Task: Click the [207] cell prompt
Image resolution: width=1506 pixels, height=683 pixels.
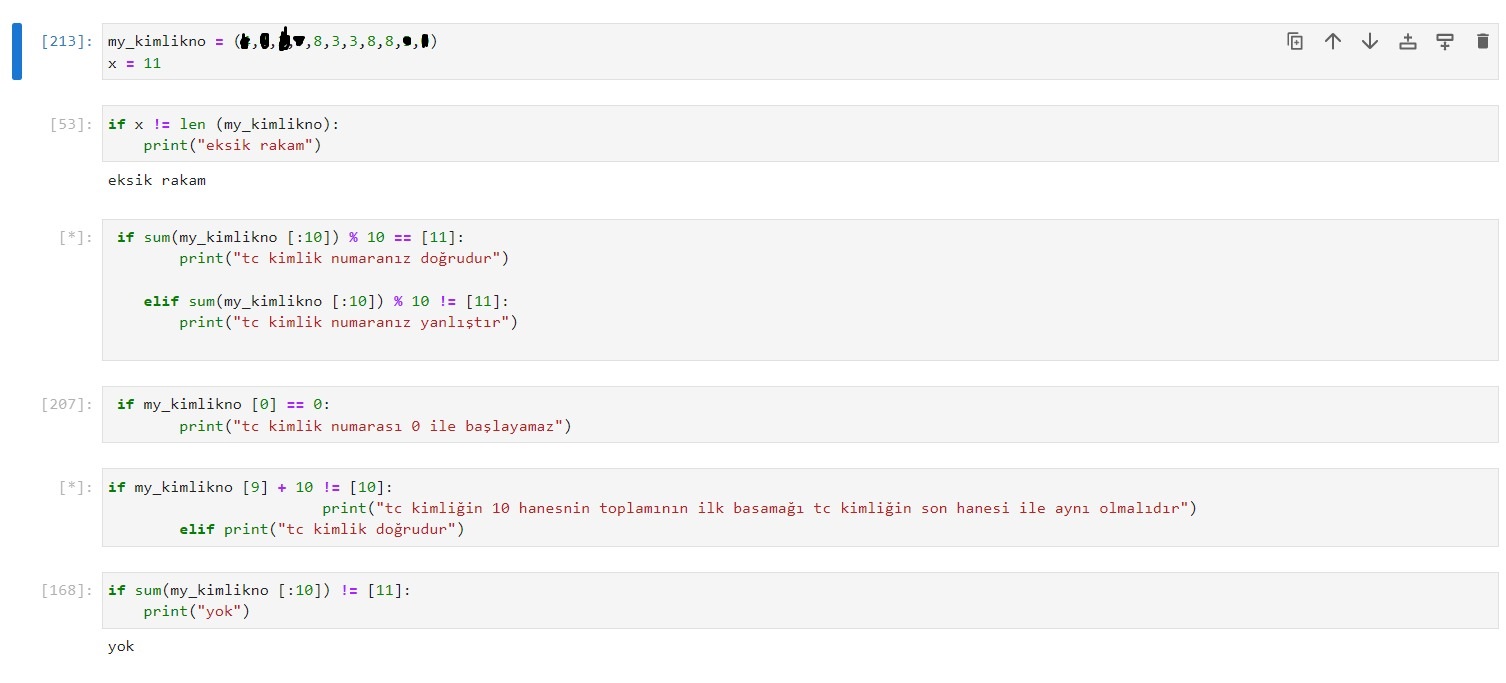Action: click(x=67, y=405)
